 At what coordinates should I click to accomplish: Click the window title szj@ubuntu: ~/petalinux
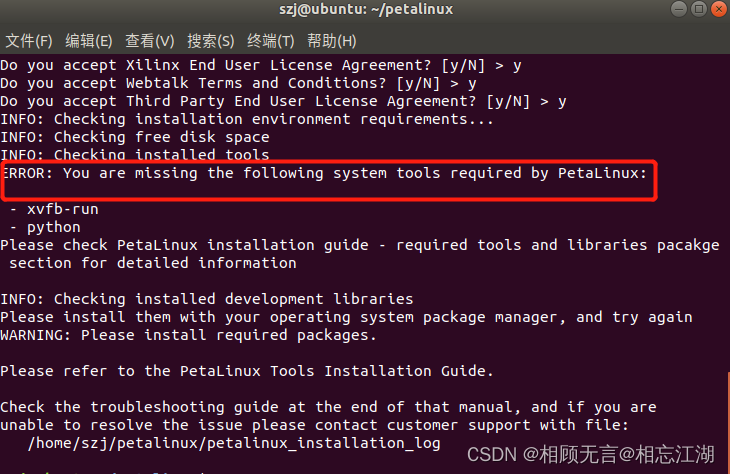click(x=366, y=9)
